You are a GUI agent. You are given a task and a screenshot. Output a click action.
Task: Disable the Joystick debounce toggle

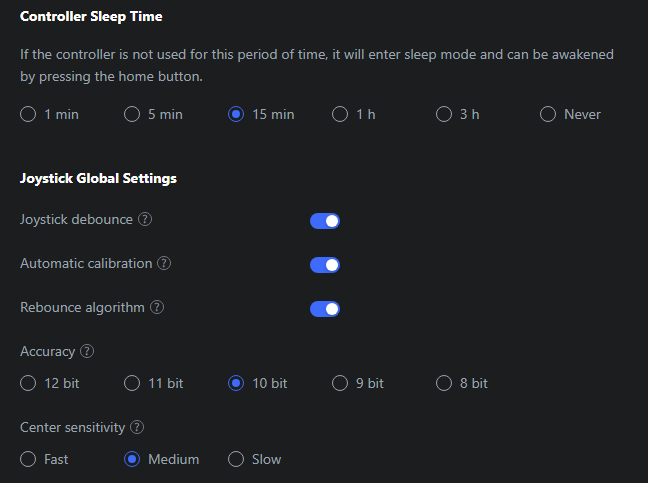[325, 221]
